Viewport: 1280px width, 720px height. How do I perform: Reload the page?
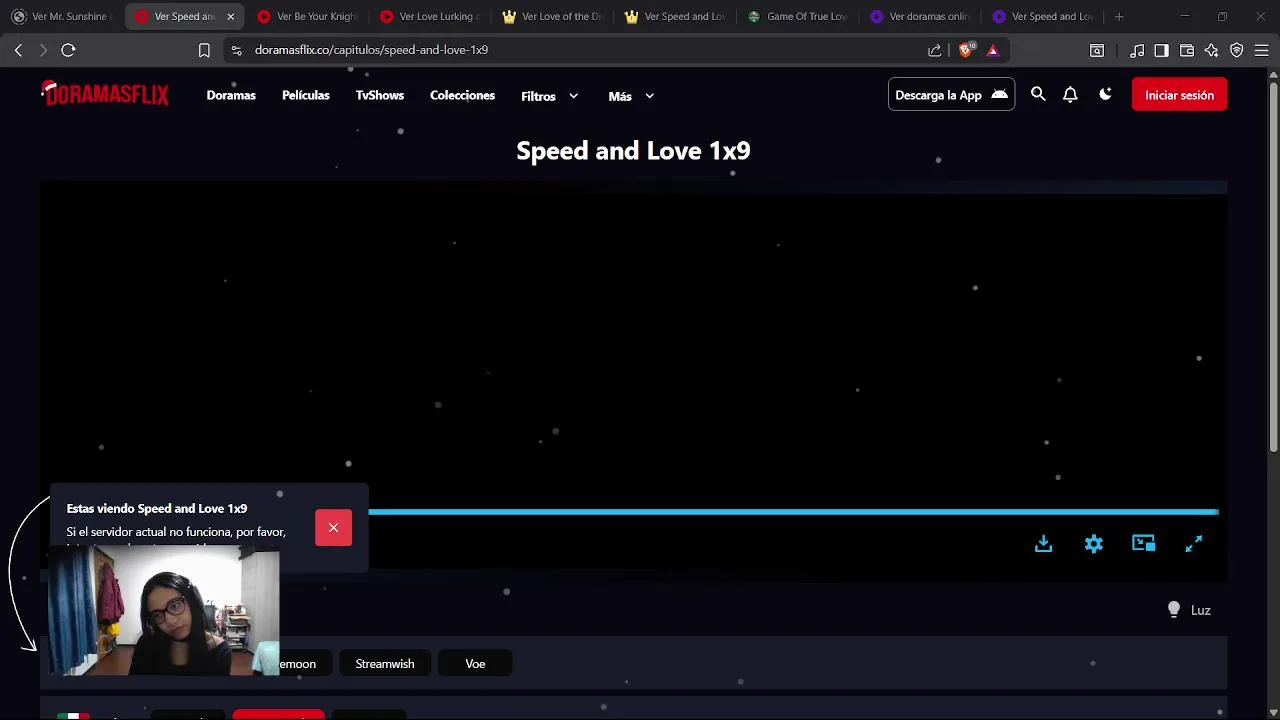point(68,50)
